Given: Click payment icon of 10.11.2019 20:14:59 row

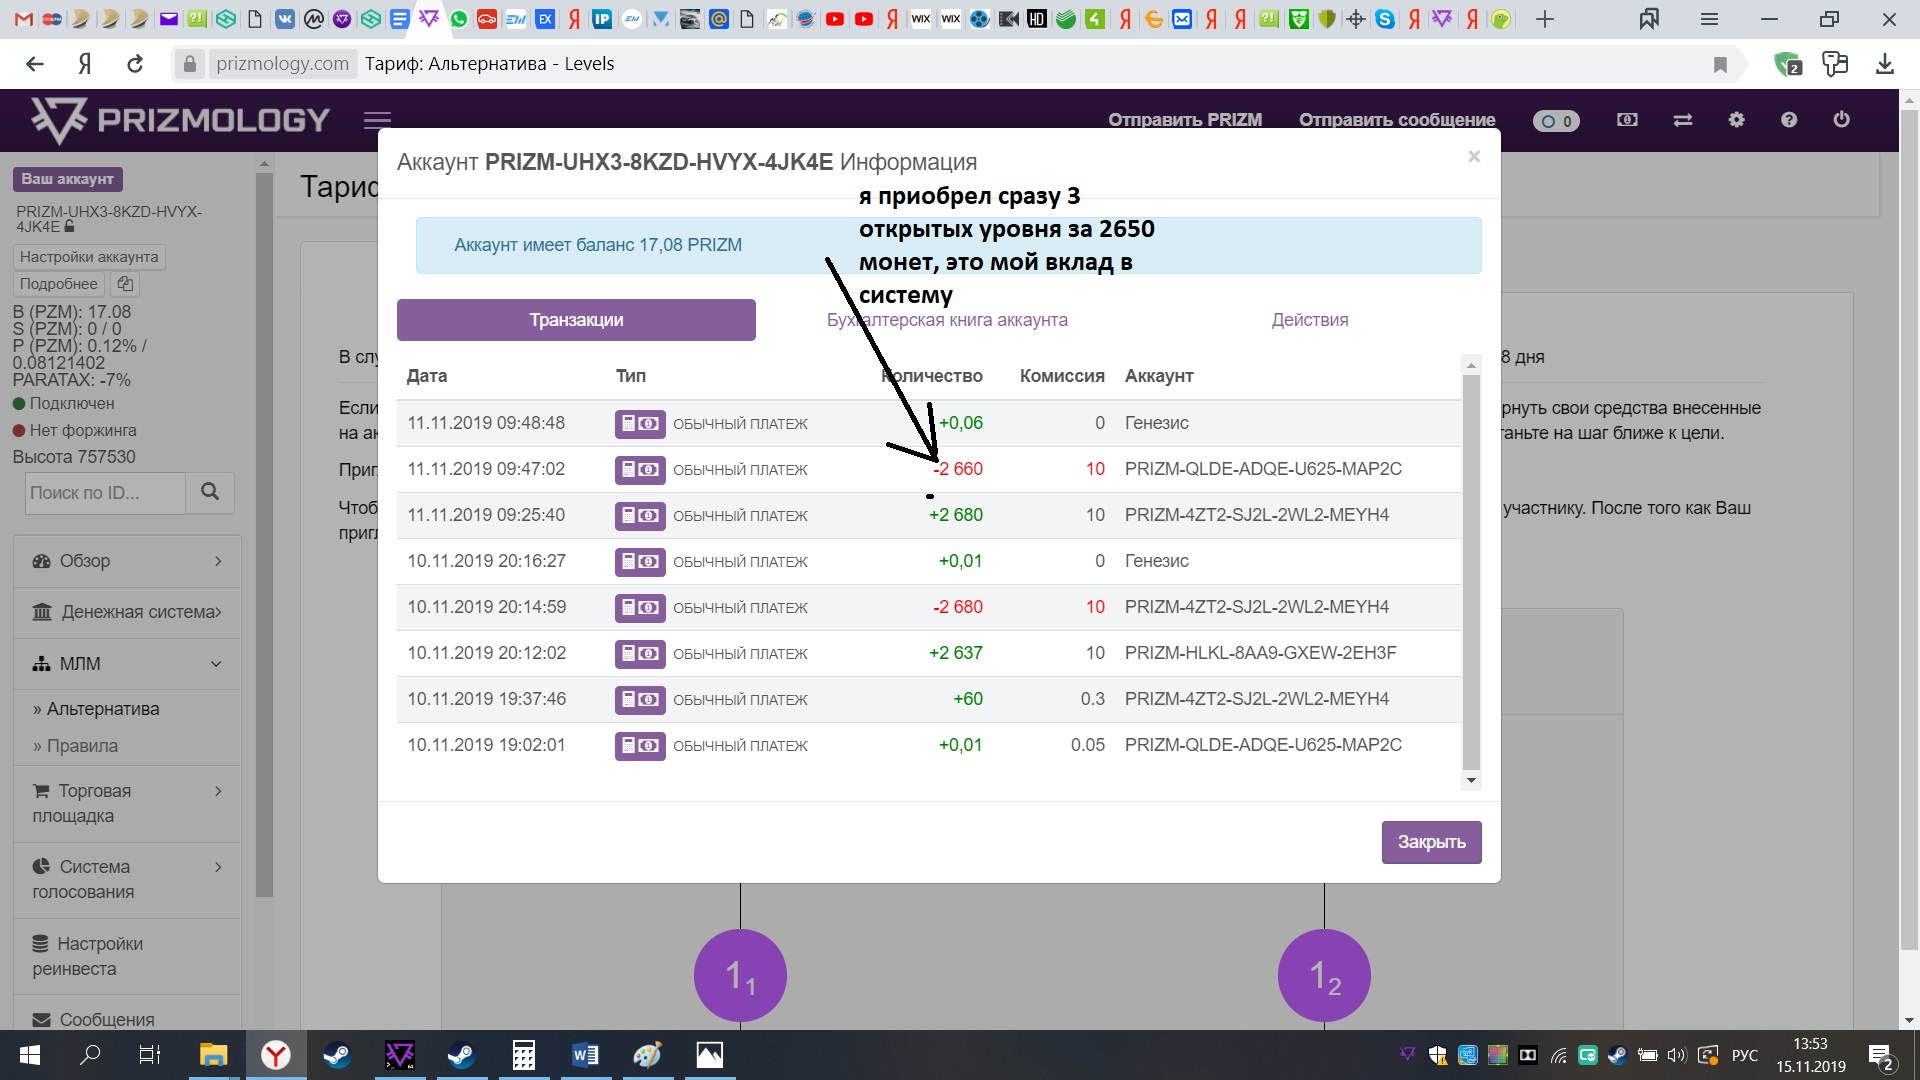Looking at the screenshot, I should (640, 607).
